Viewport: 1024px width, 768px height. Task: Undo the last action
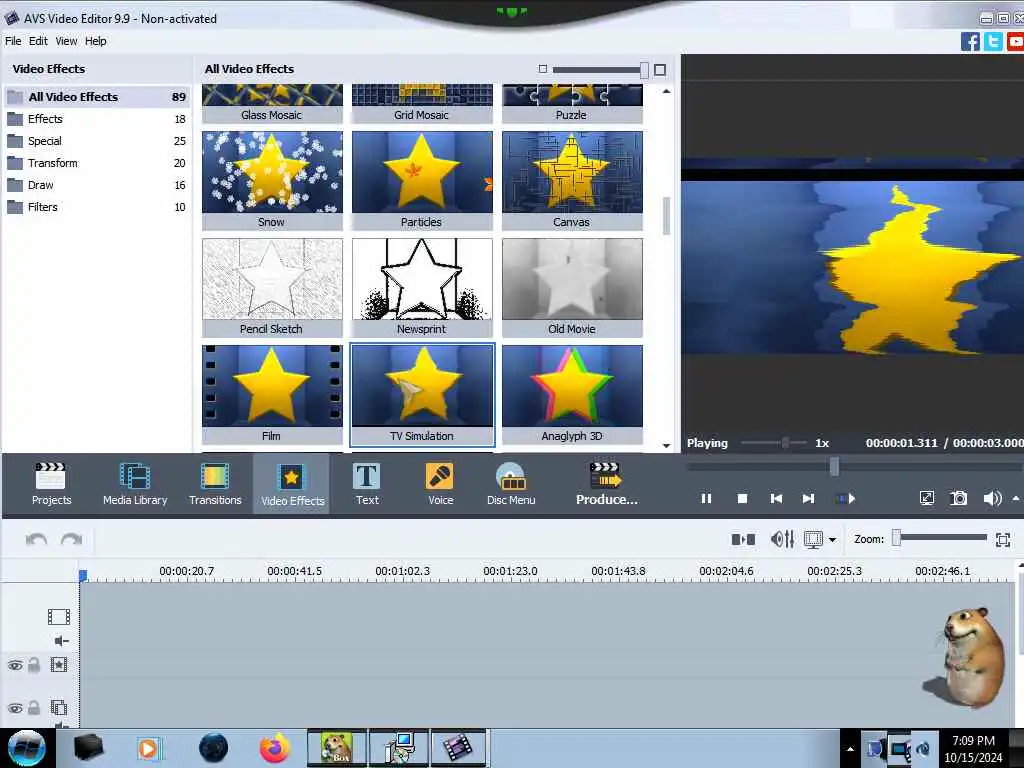point(36,539)
